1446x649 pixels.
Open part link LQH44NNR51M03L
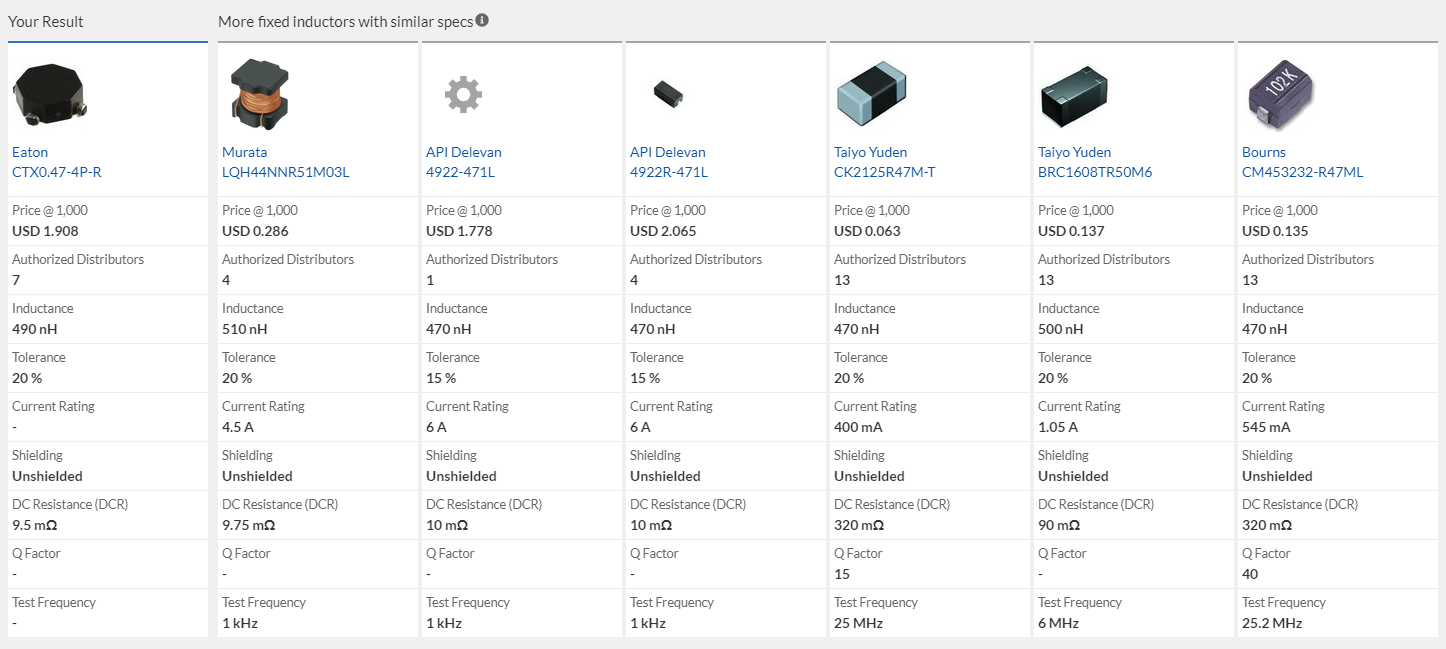[x=286, y=172]
